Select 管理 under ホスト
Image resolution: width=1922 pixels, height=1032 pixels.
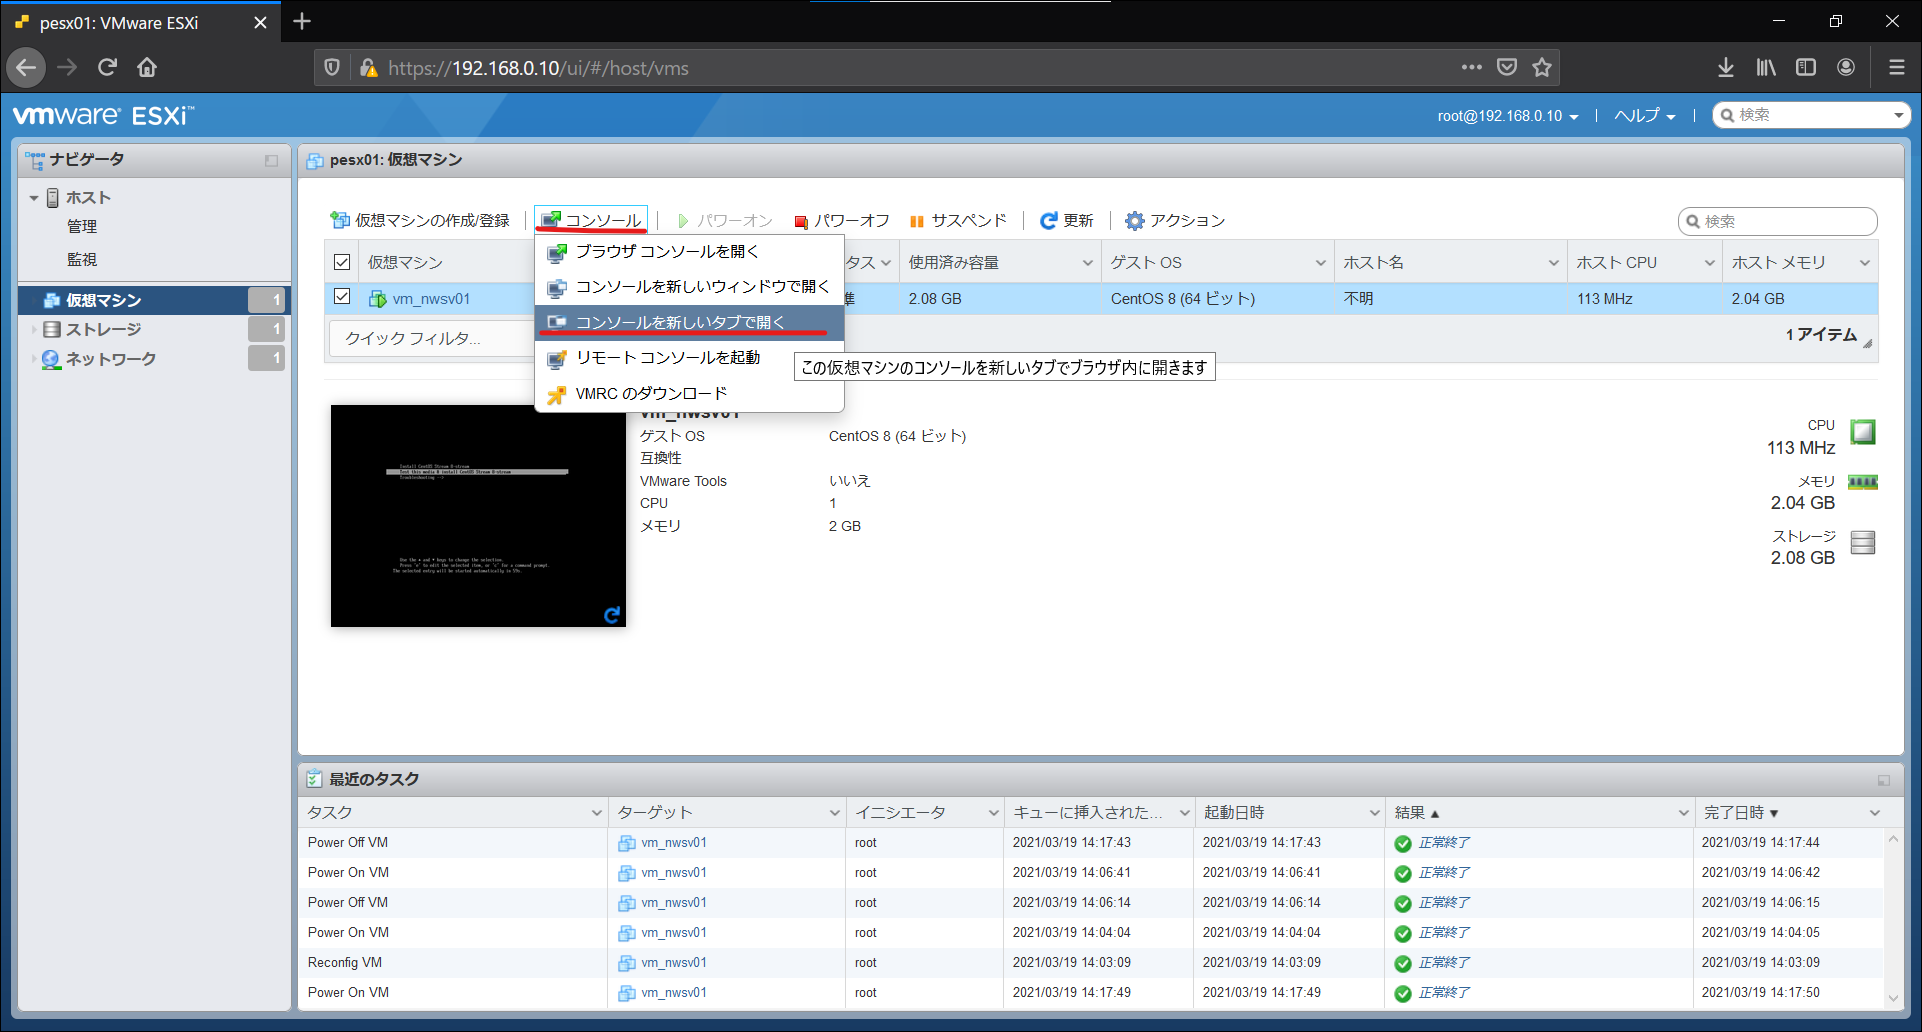[82, 227]
